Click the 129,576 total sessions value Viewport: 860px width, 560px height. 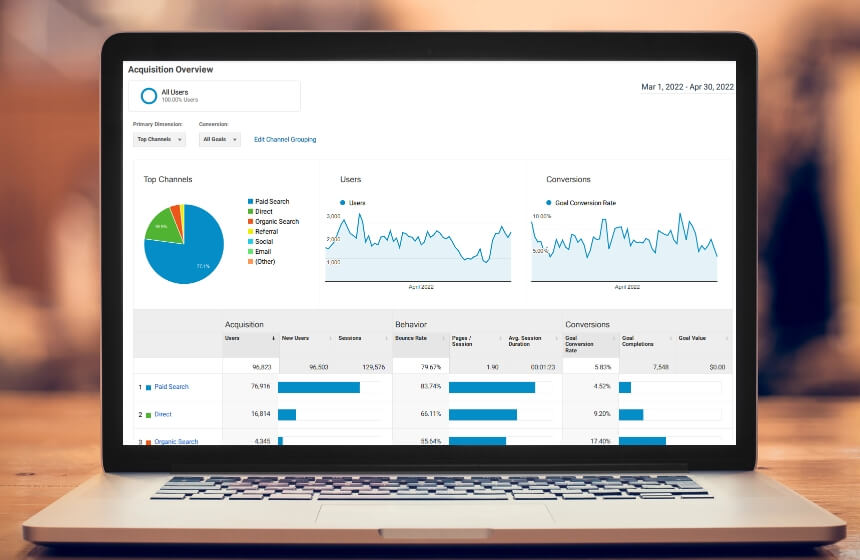click(x=374, y=367)
